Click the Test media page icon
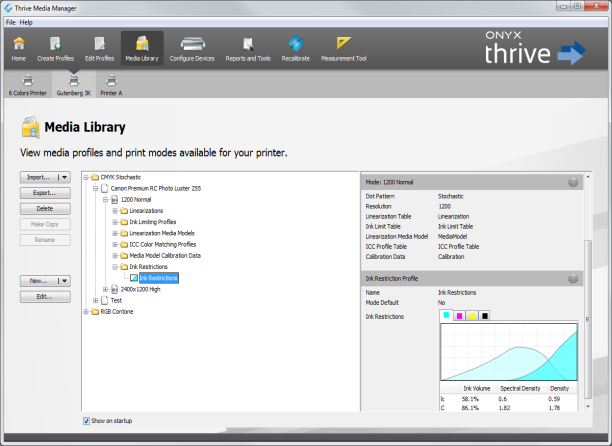The height and width of the screenshot is (446, 612). [x=104, y=300]
